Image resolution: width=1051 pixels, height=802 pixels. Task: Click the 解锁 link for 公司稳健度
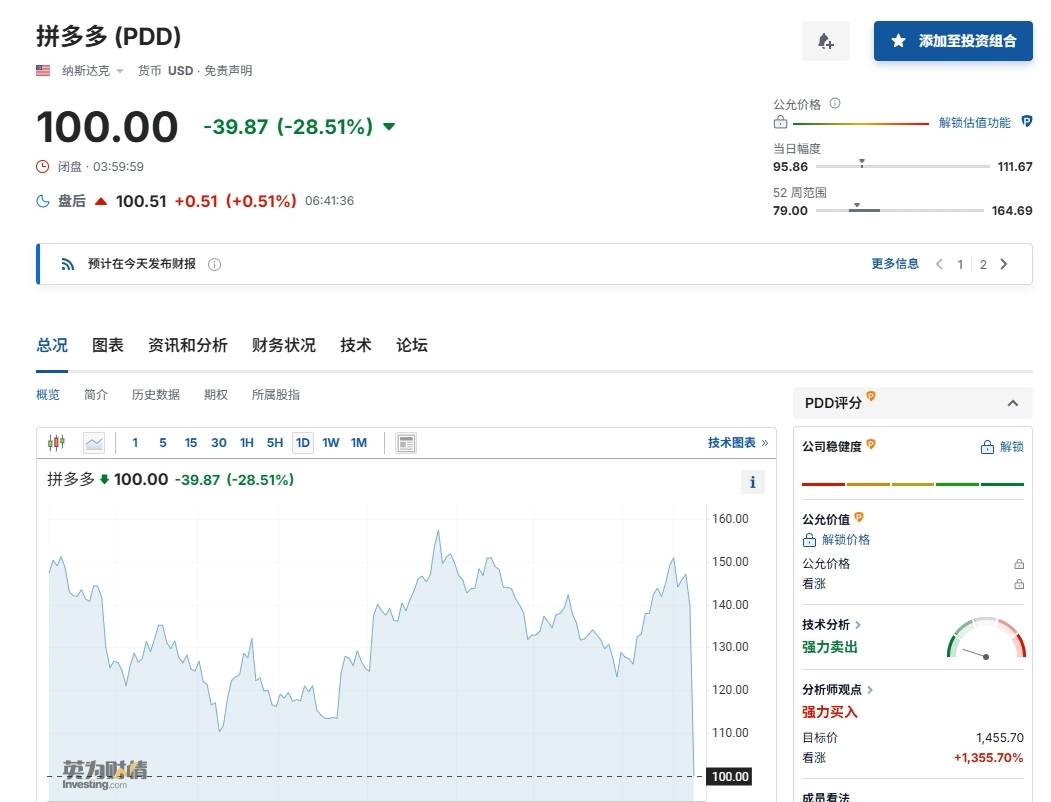tap(1002, 447)
